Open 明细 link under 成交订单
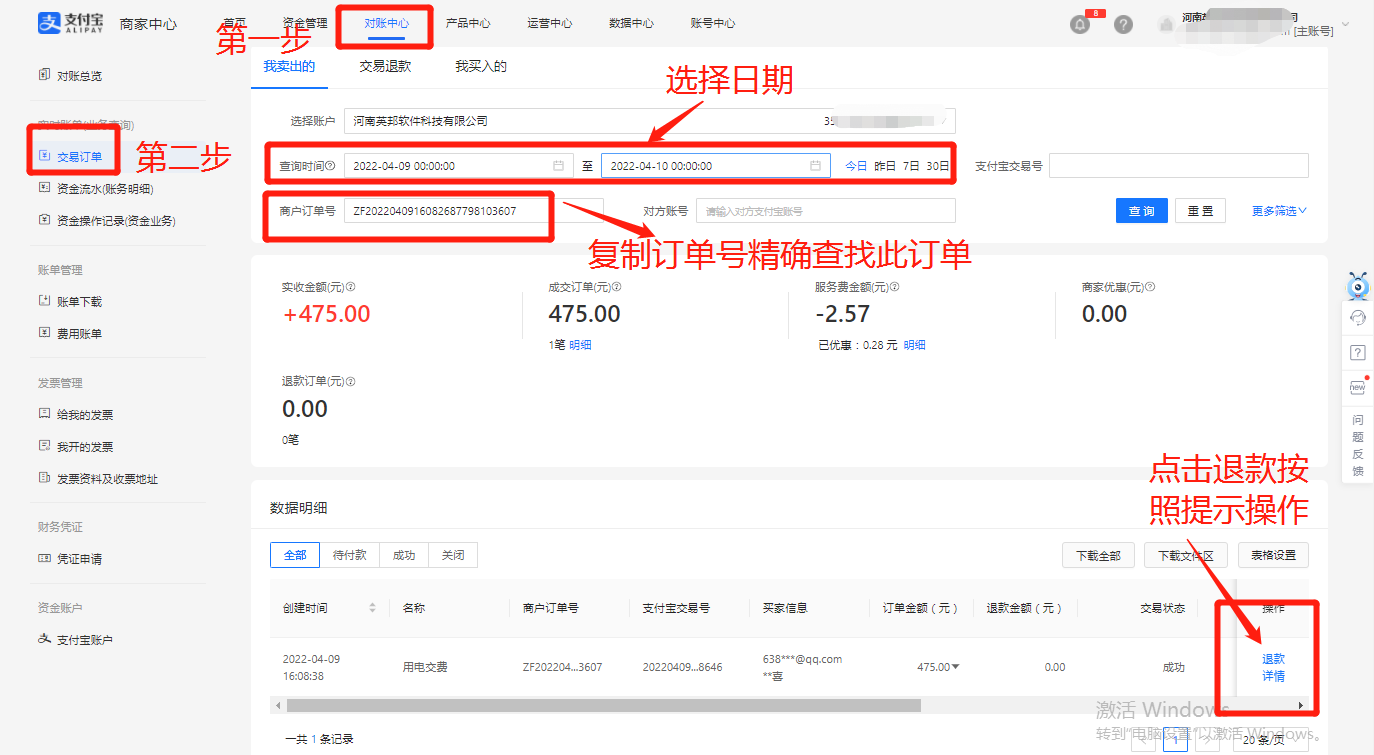Viewport: 1374px width, 755px height. pyautogui.click(x=581, y=345)
